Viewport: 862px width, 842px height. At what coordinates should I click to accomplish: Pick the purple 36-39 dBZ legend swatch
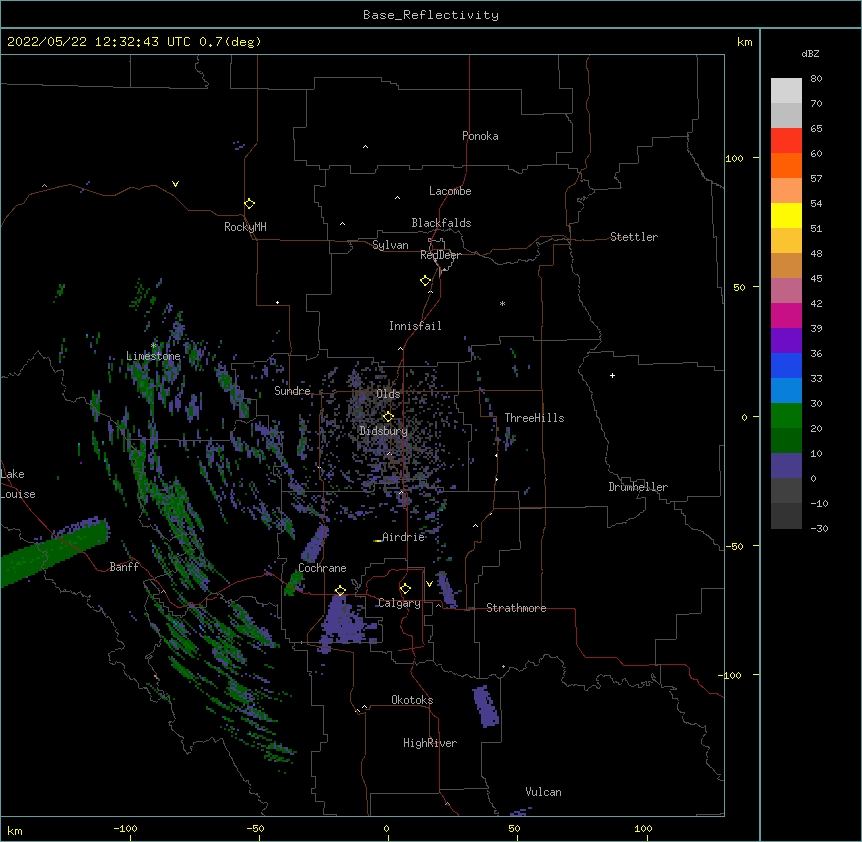(786, 341)
